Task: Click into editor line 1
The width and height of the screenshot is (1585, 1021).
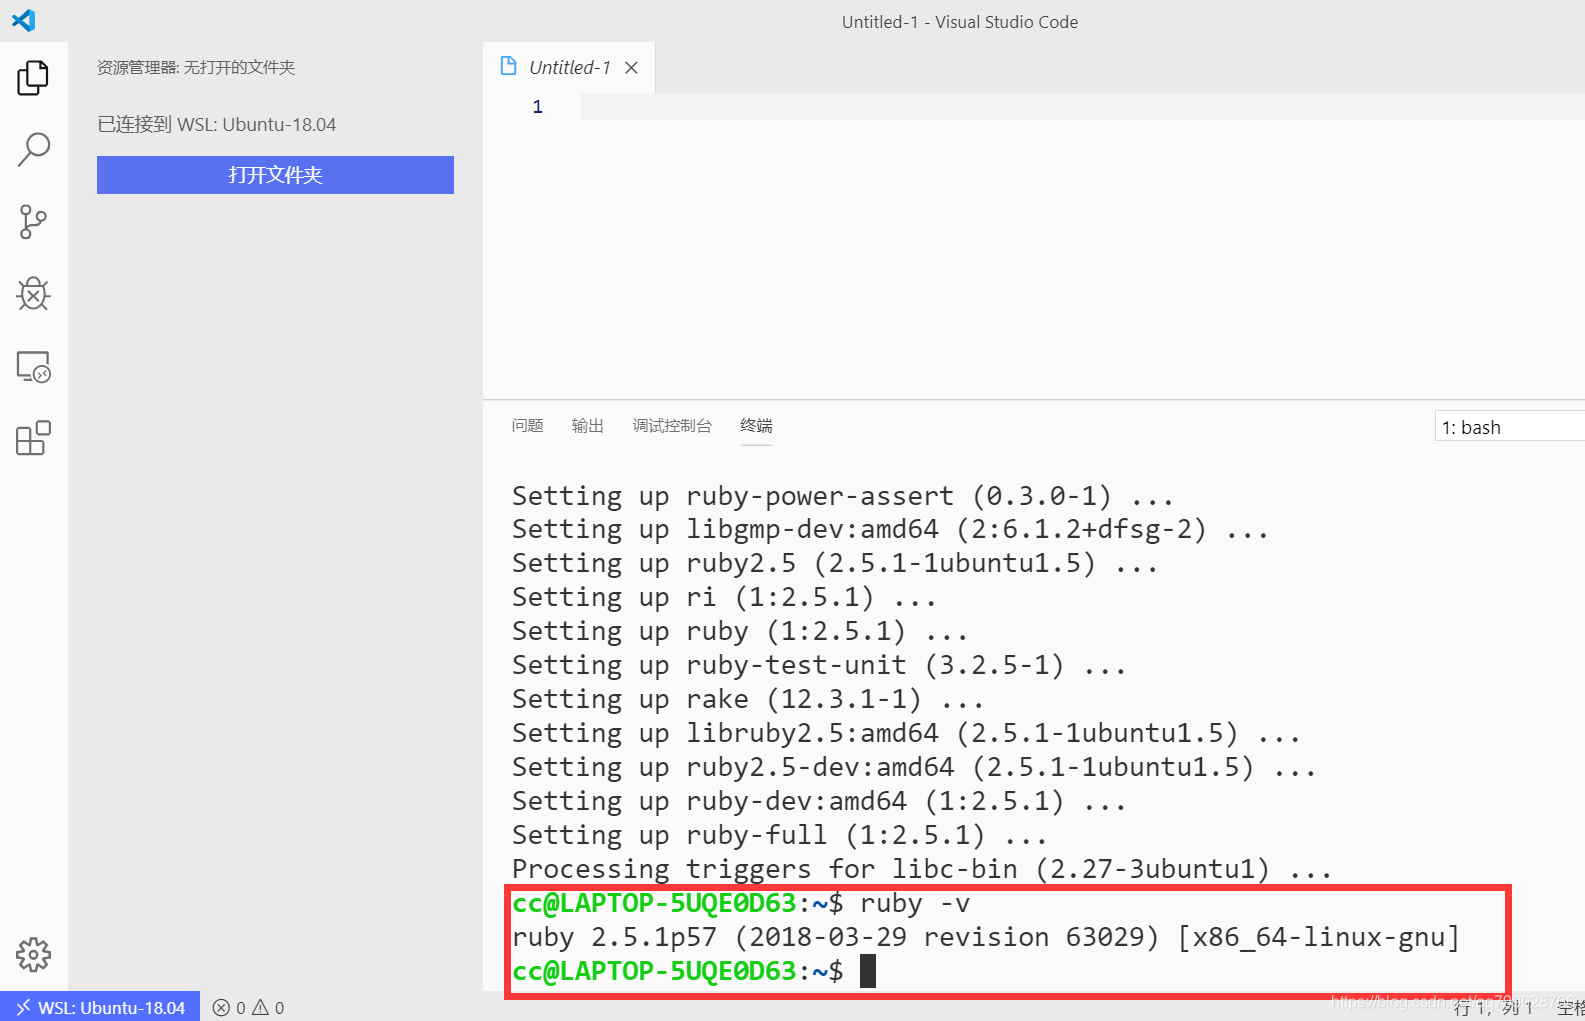Action: point(1082,107)
